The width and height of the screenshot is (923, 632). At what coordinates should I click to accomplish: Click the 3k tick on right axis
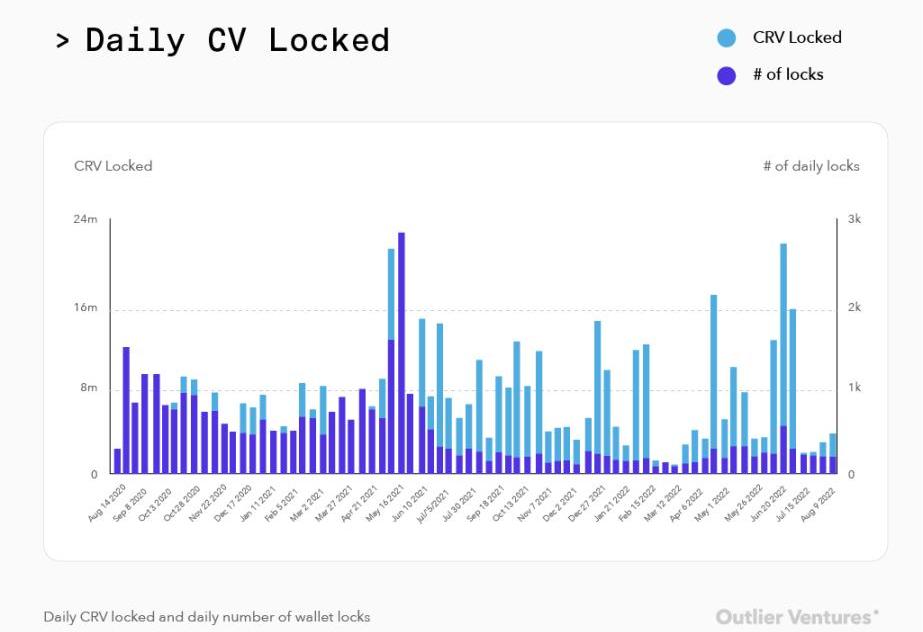[x=854, y=219]
